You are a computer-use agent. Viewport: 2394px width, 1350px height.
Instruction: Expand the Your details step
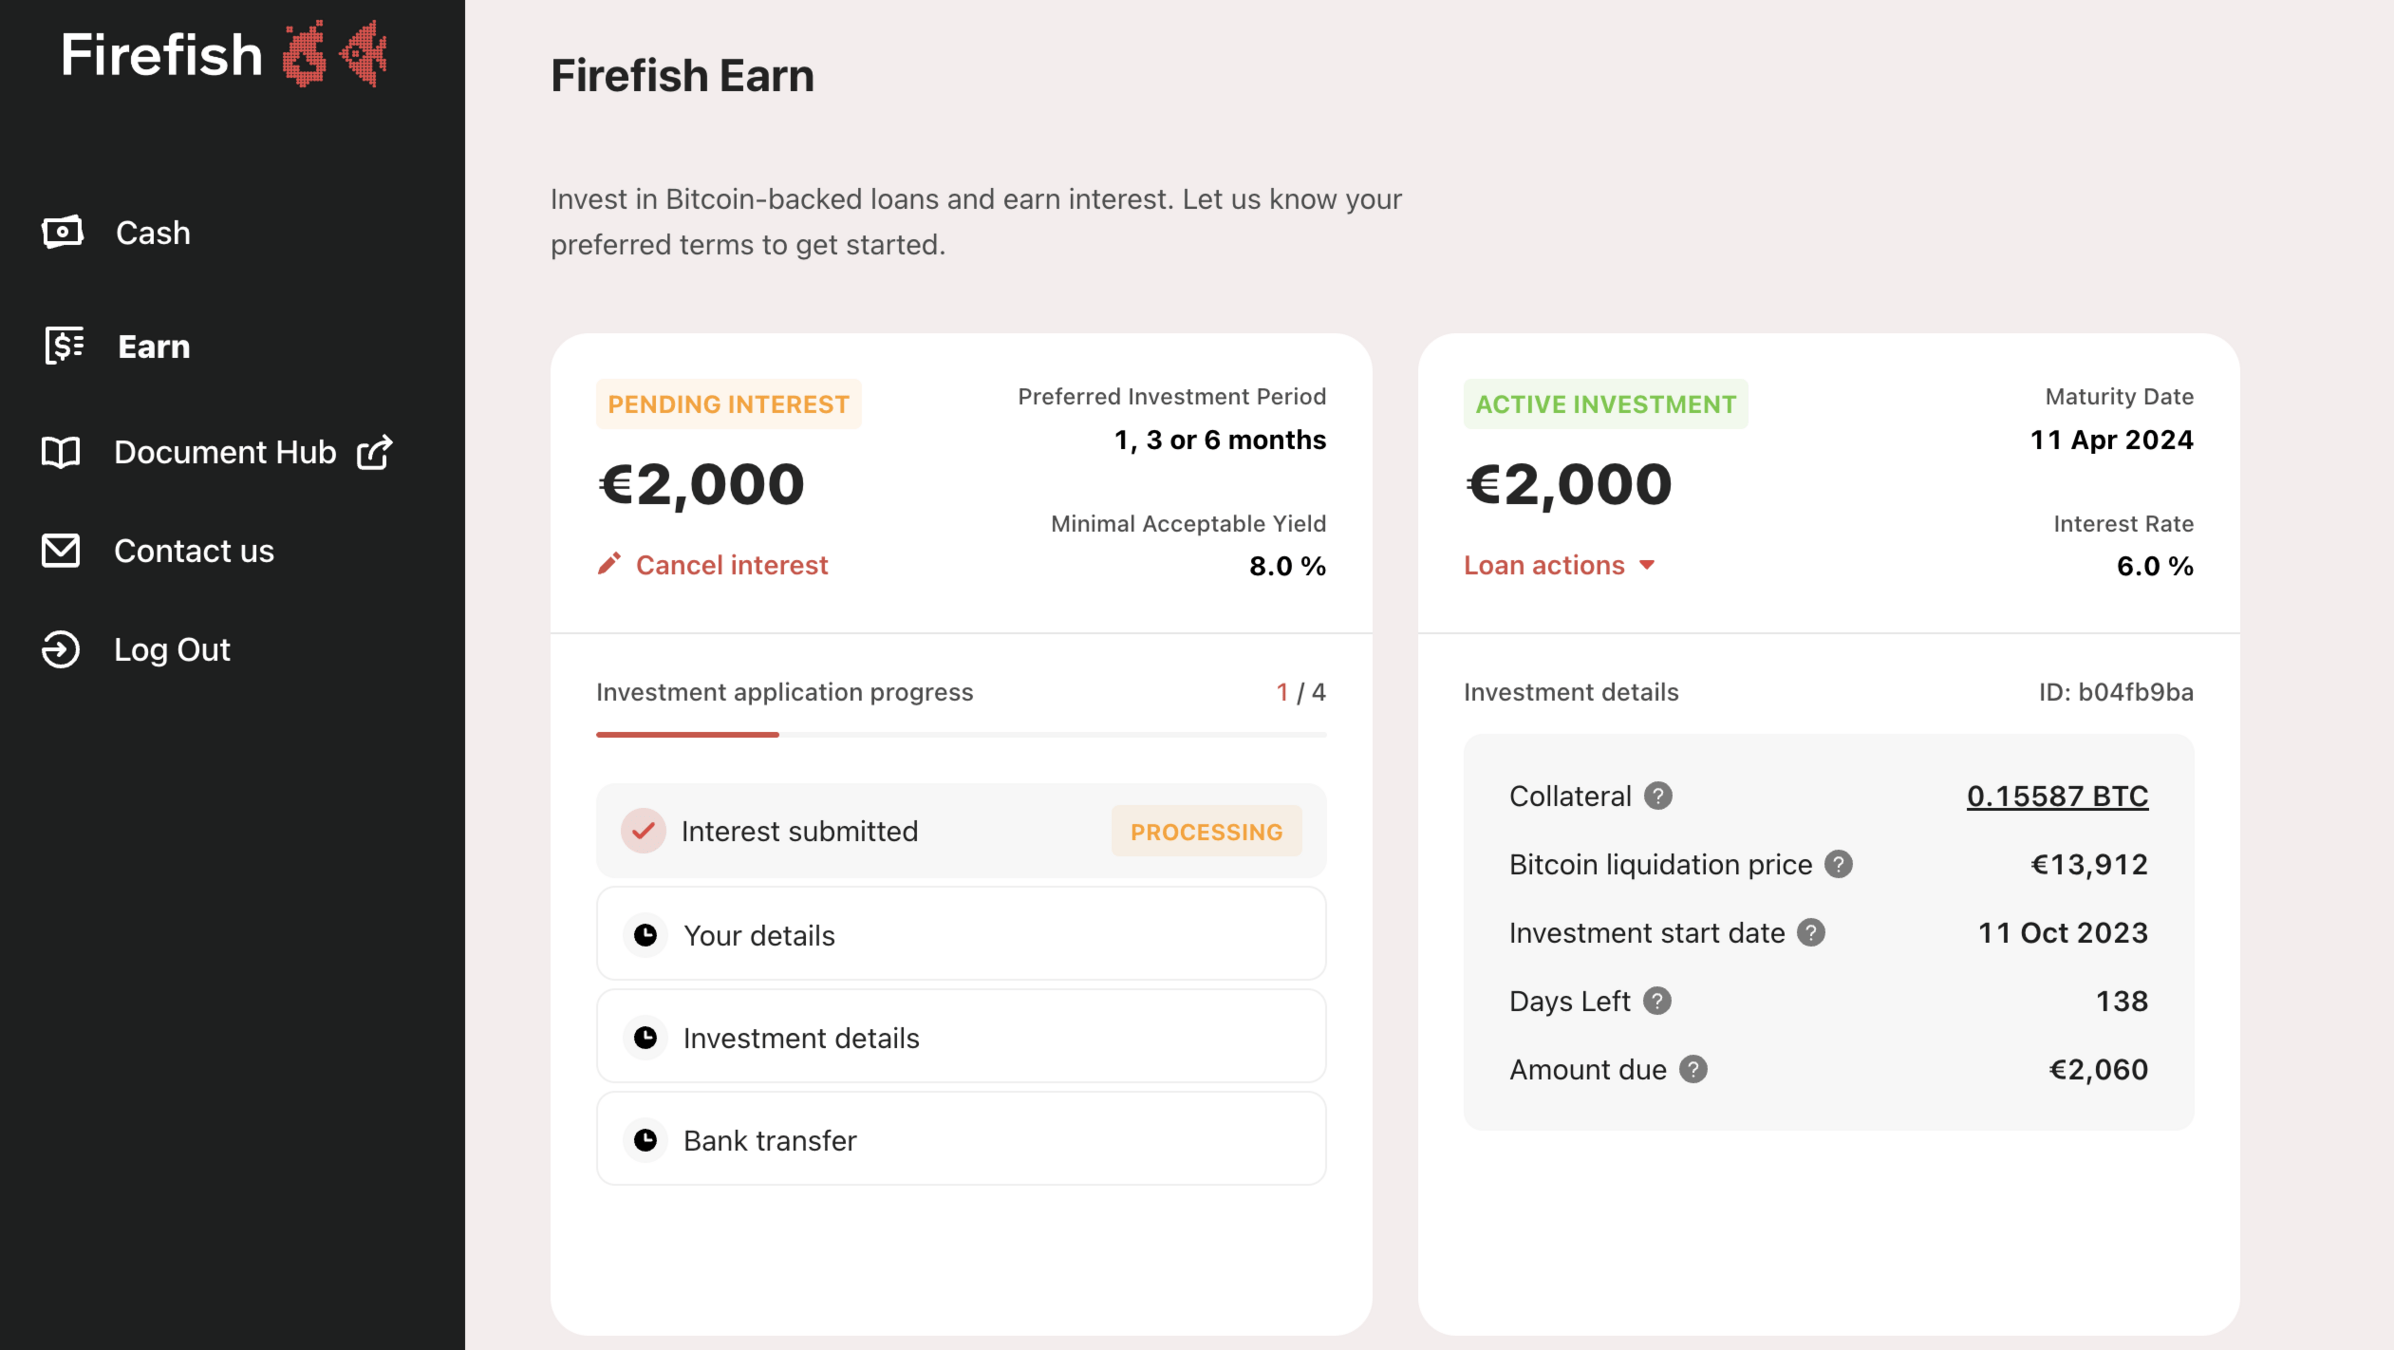coord(960,934)
